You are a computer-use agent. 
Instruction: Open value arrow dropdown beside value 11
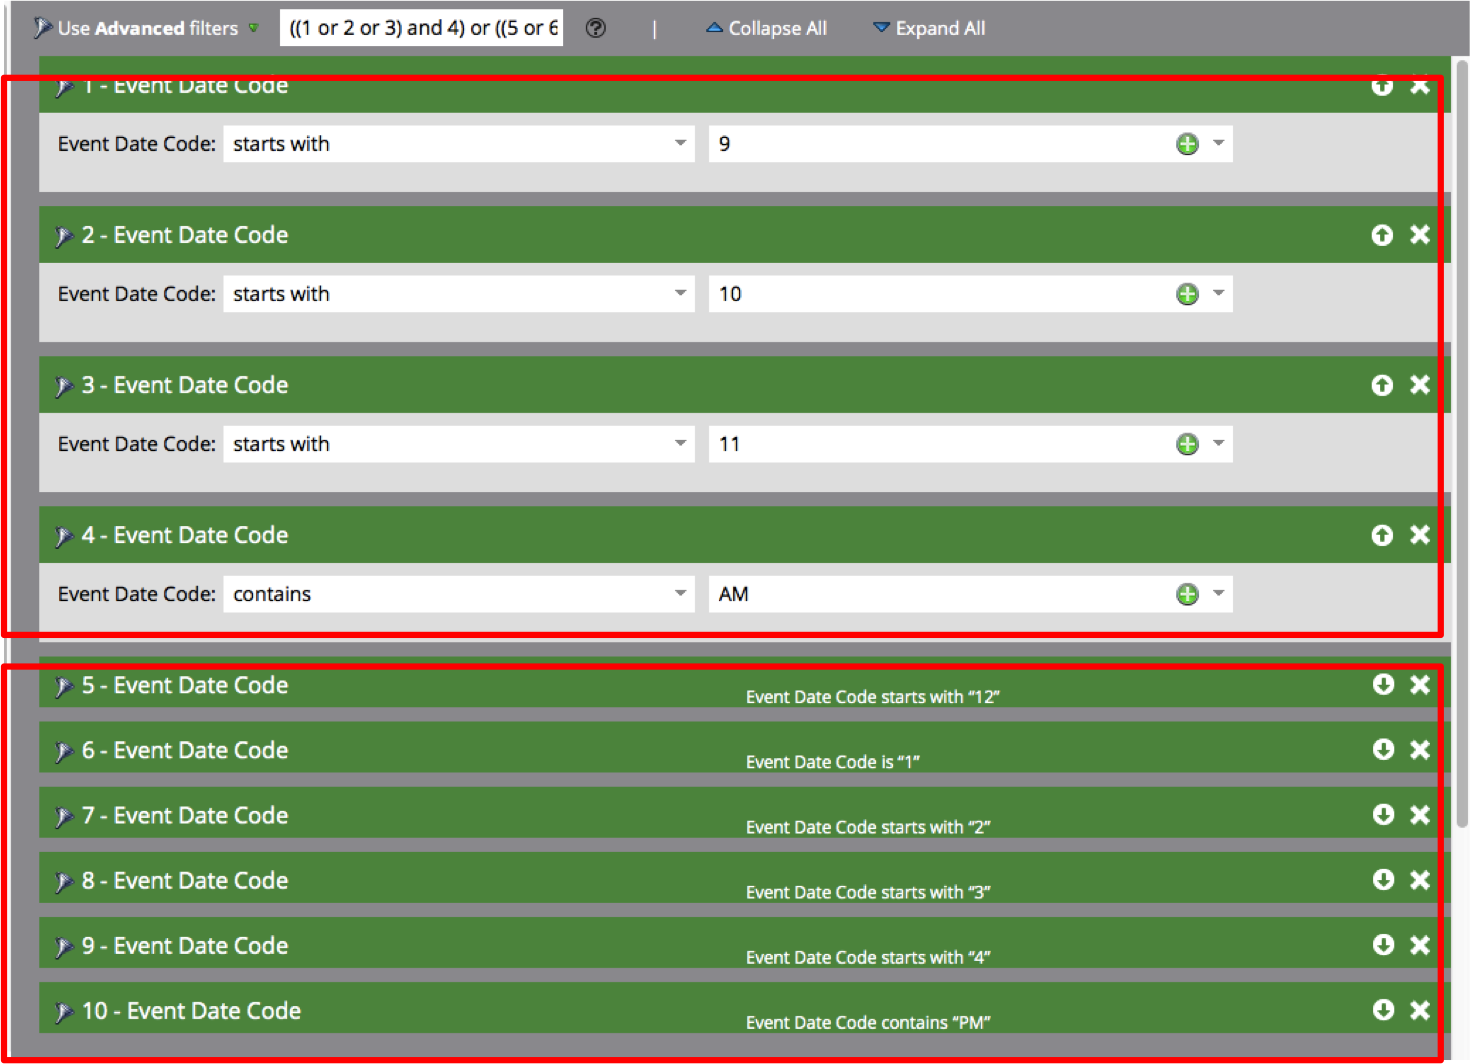pyautogui.click(x=1218, y=444)
